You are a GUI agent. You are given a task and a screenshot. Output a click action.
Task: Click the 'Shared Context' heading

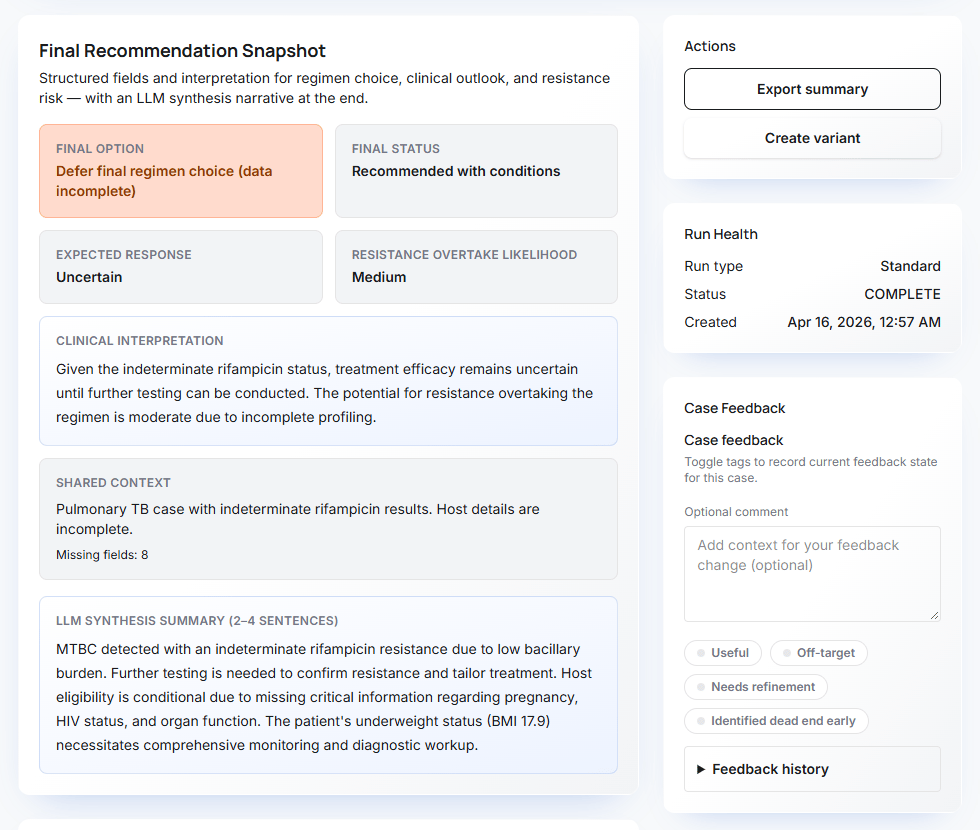(x=113, y=482)
